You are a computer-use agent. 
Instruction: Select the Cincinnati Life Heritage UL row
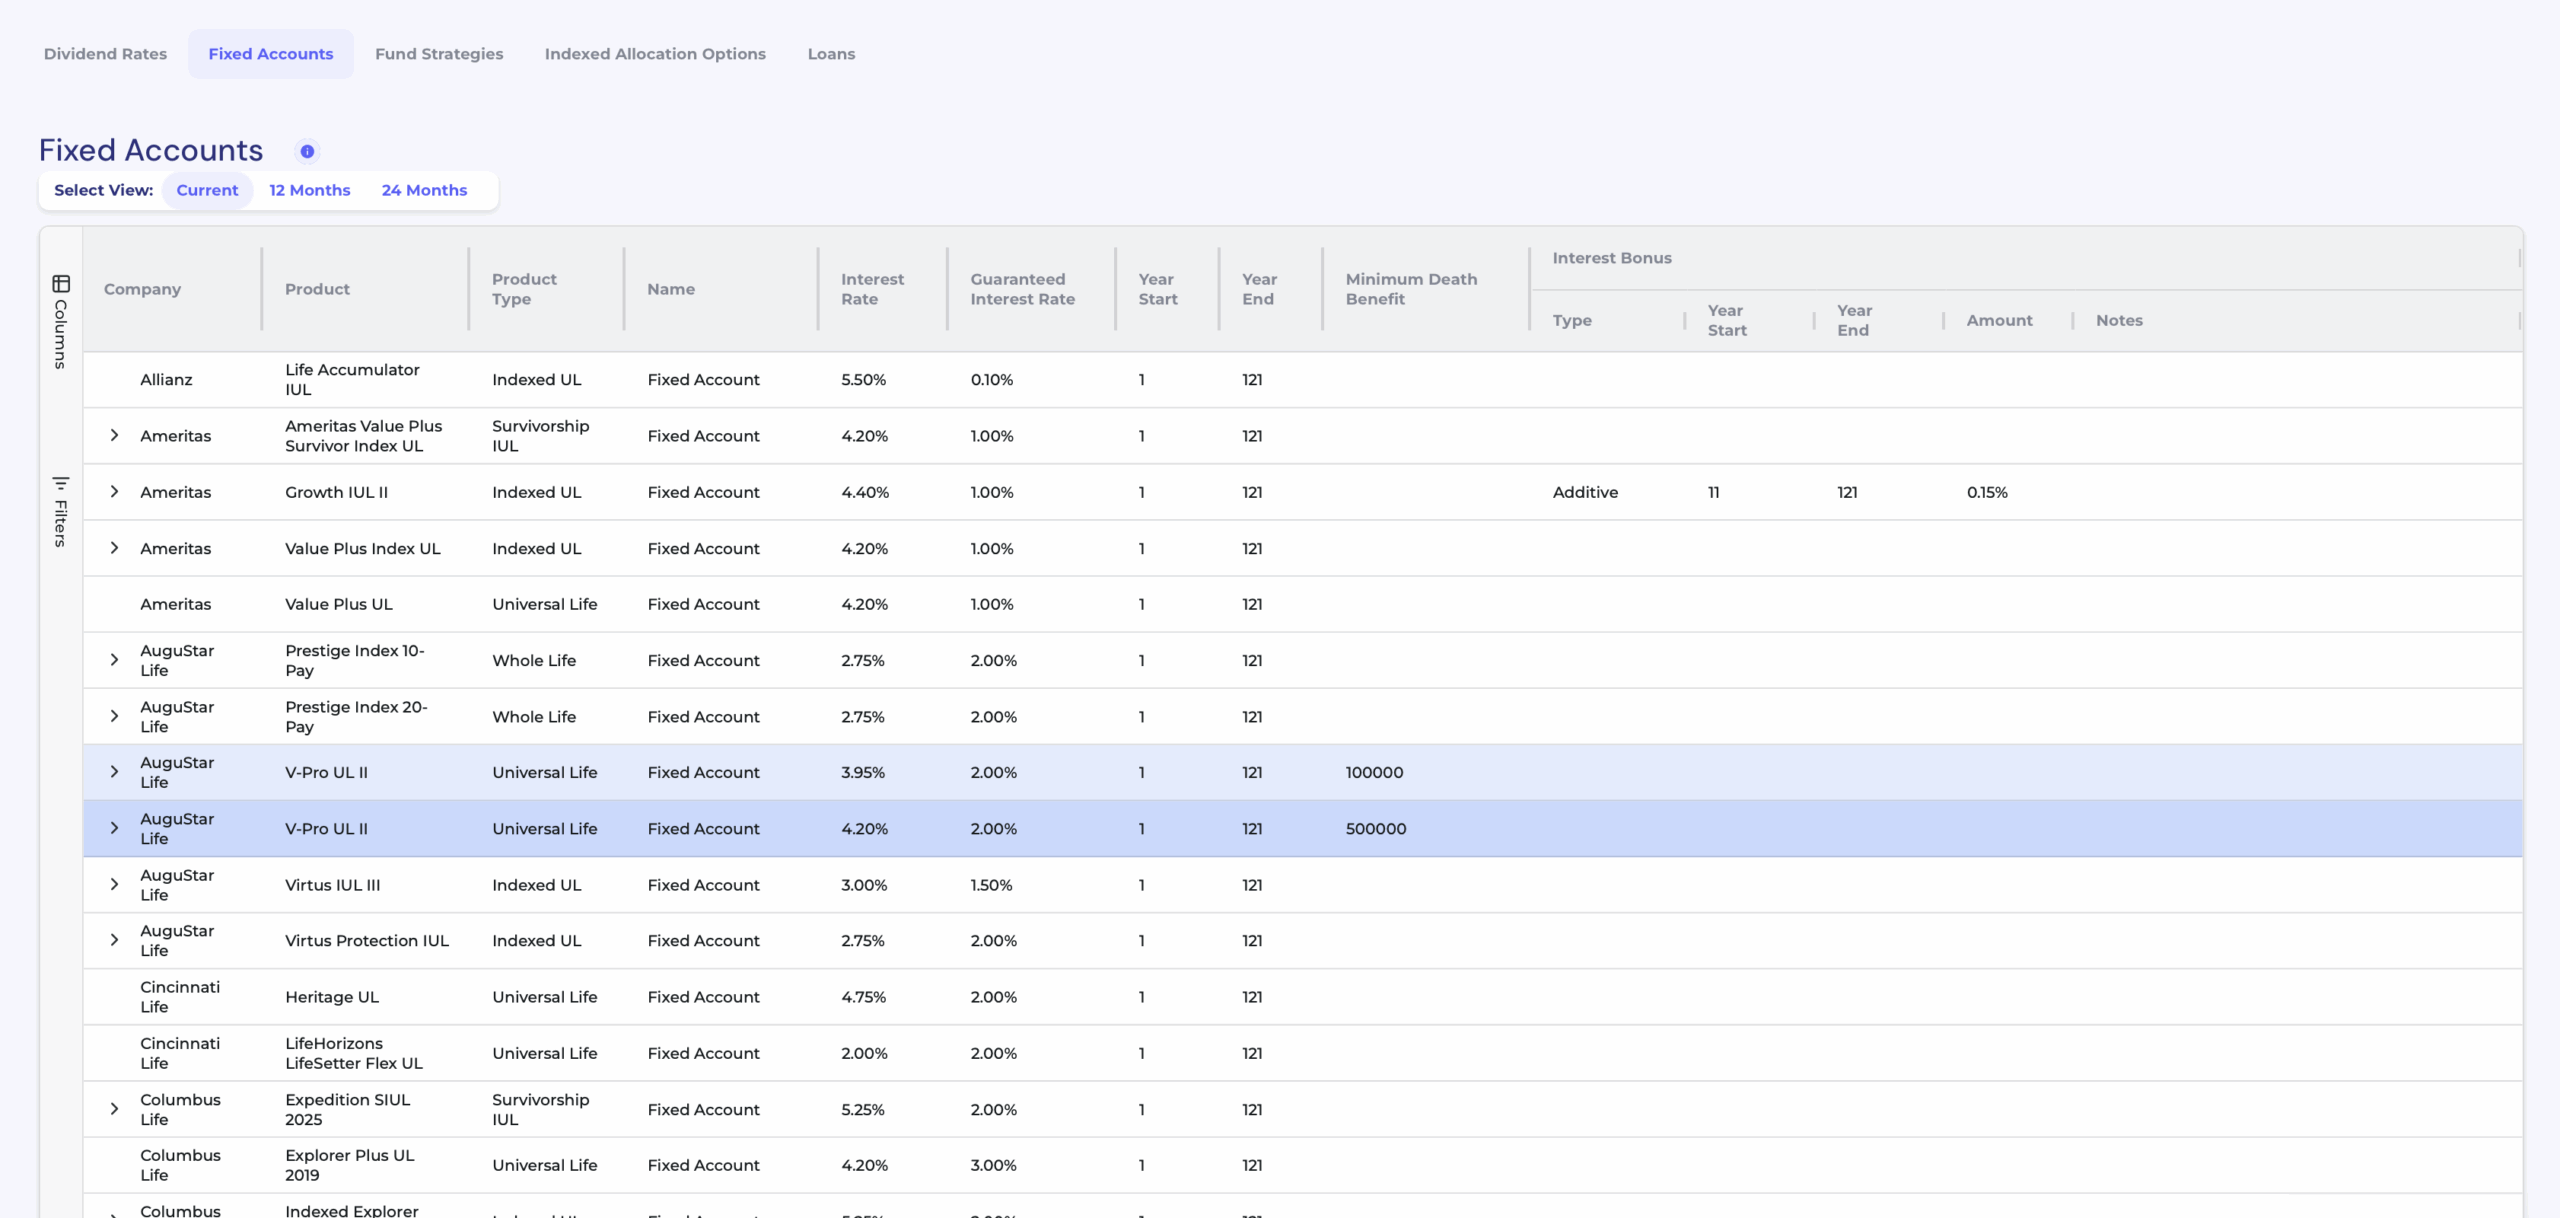[x=331, y=997]
